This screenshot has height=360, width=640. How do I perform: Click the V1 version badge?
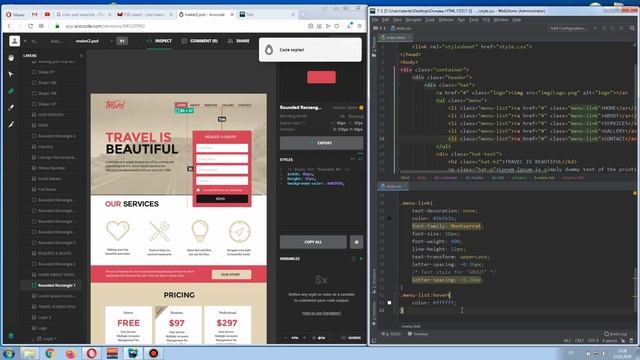coord(122,41)
